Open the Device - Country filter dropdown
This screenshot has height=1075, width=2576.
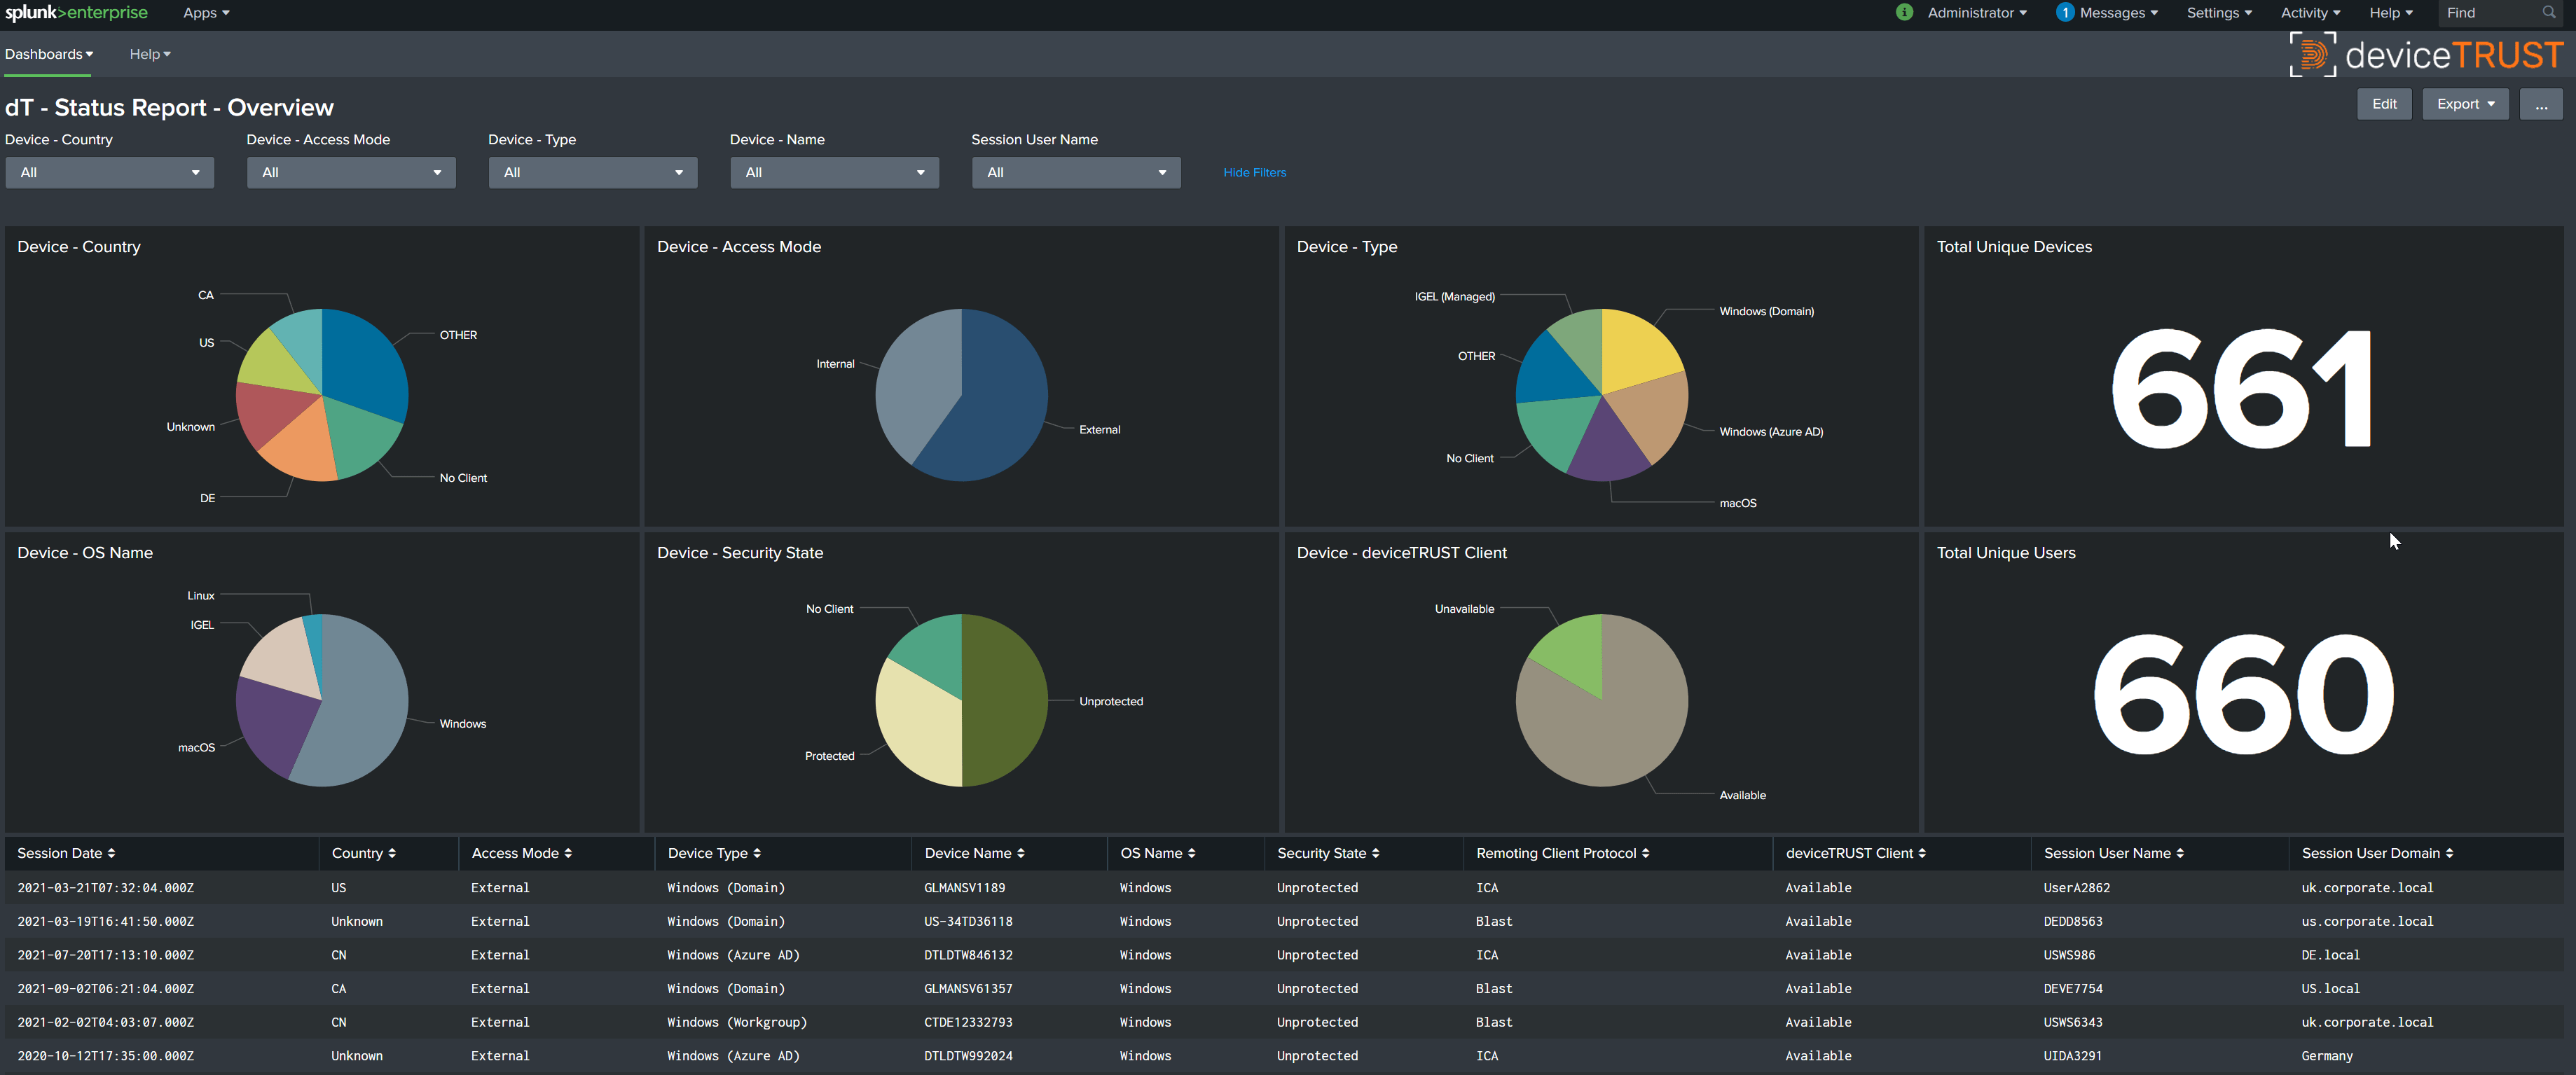coord(109,172)
